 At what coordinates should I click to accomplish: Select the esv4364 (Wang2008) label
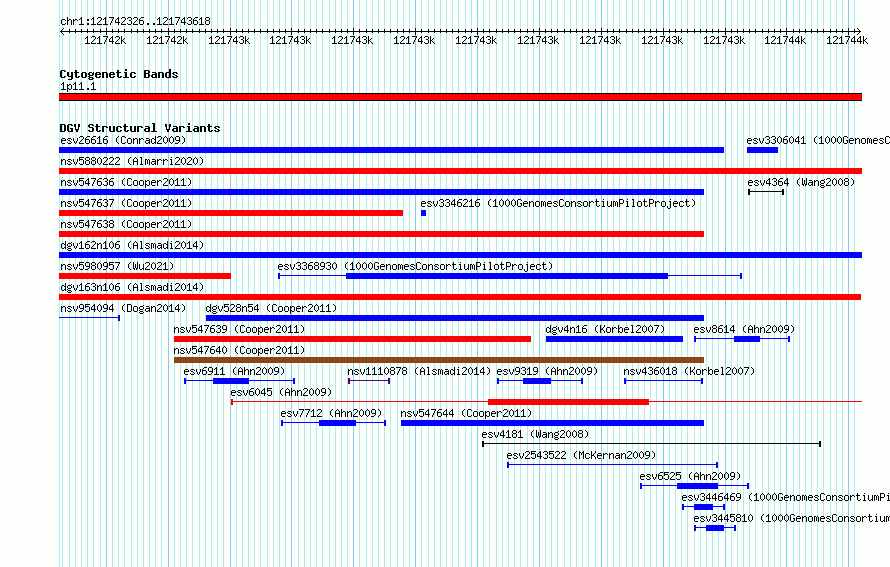click(x=801, y=182)
